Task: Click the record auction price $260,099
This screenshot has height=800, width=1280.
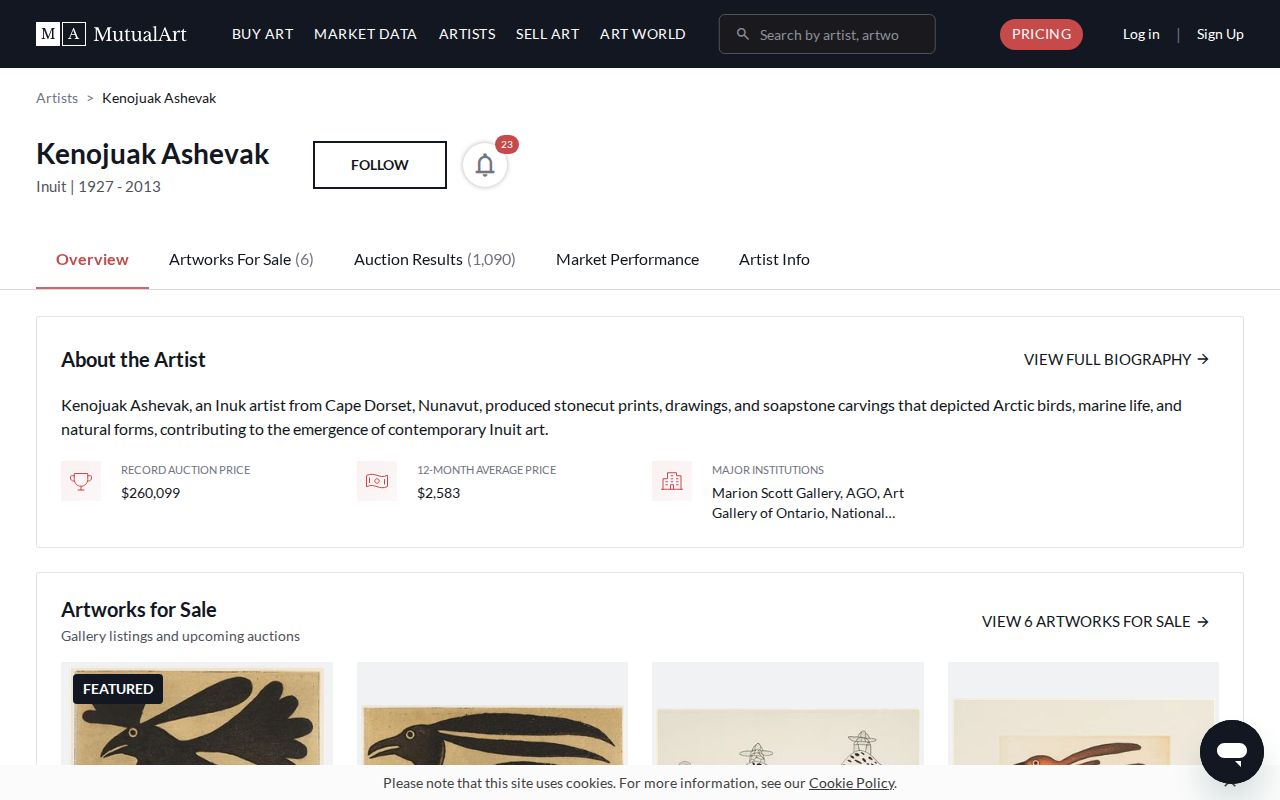Action: [150, 493]
